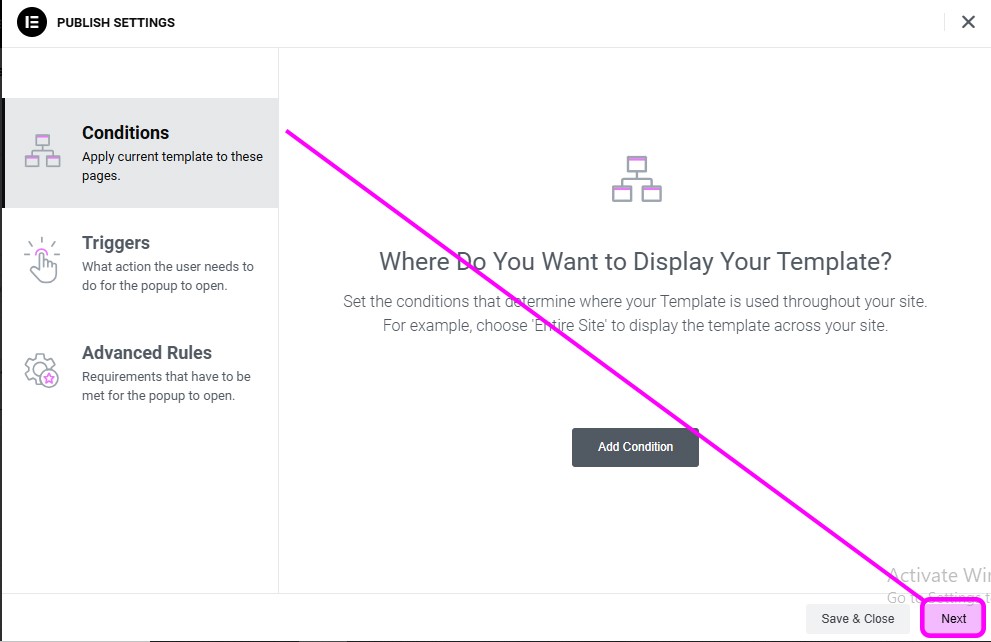Screen dimensions: 991x642
Task: Click the PUBLISH SETTINGS title text
Action: [x=116, y=23]
